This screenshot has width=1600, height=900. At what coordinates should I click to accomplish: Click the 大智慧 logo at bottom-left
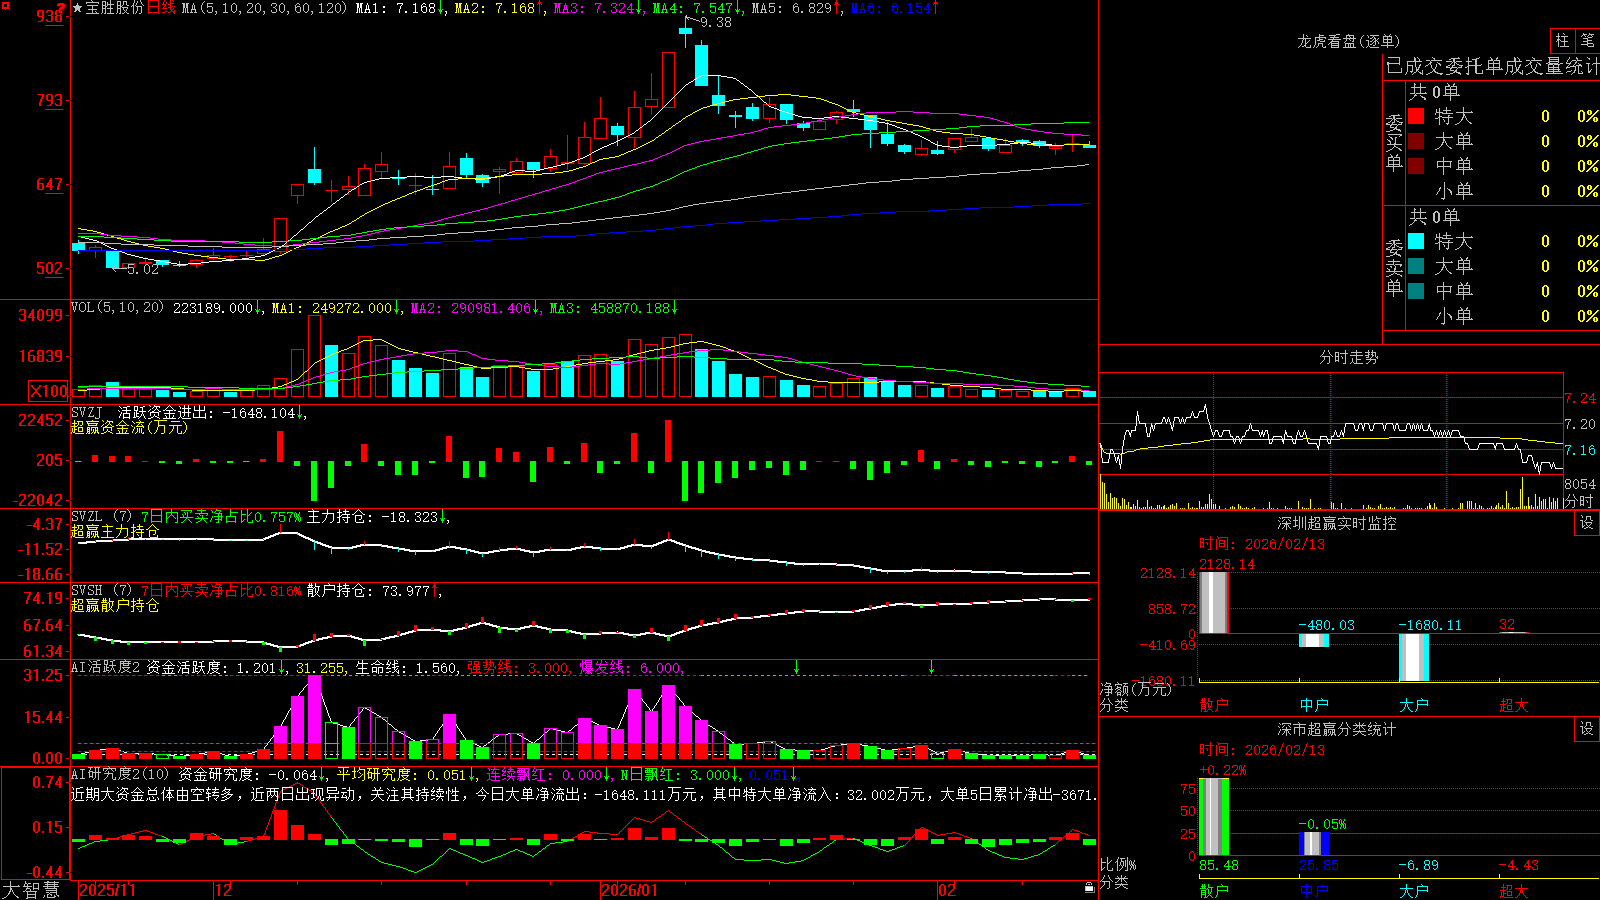[x=31, y=890]
